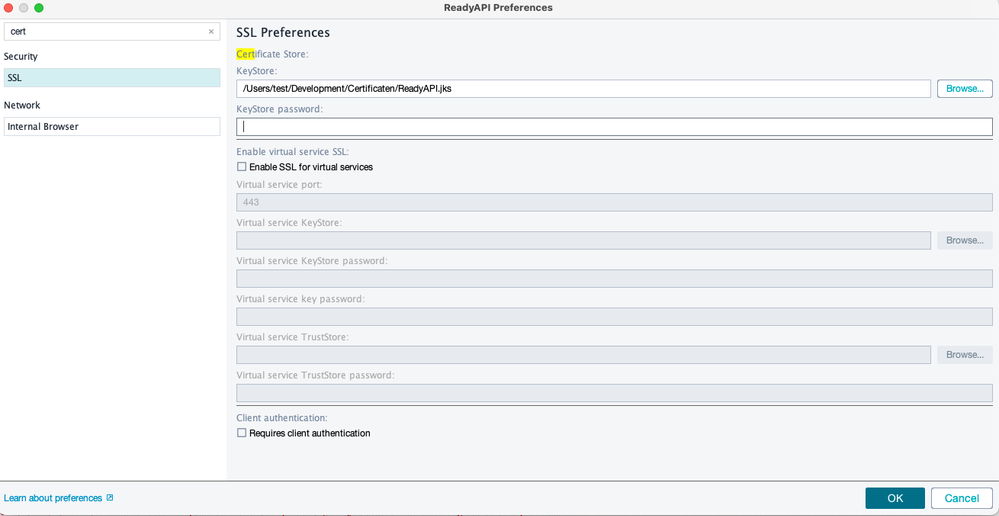Screen dimensions: 999x516
Task: Enable SSL for virtual services checkbox
Action: pyautogui.click(x=241, y=167)
